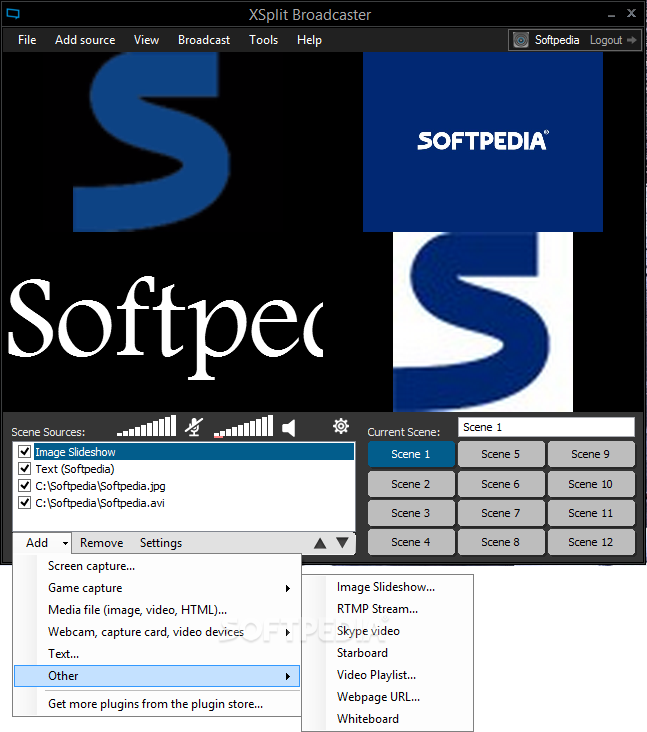
Task: Expand Game capture submenu arrow
Action: [288, 588]
